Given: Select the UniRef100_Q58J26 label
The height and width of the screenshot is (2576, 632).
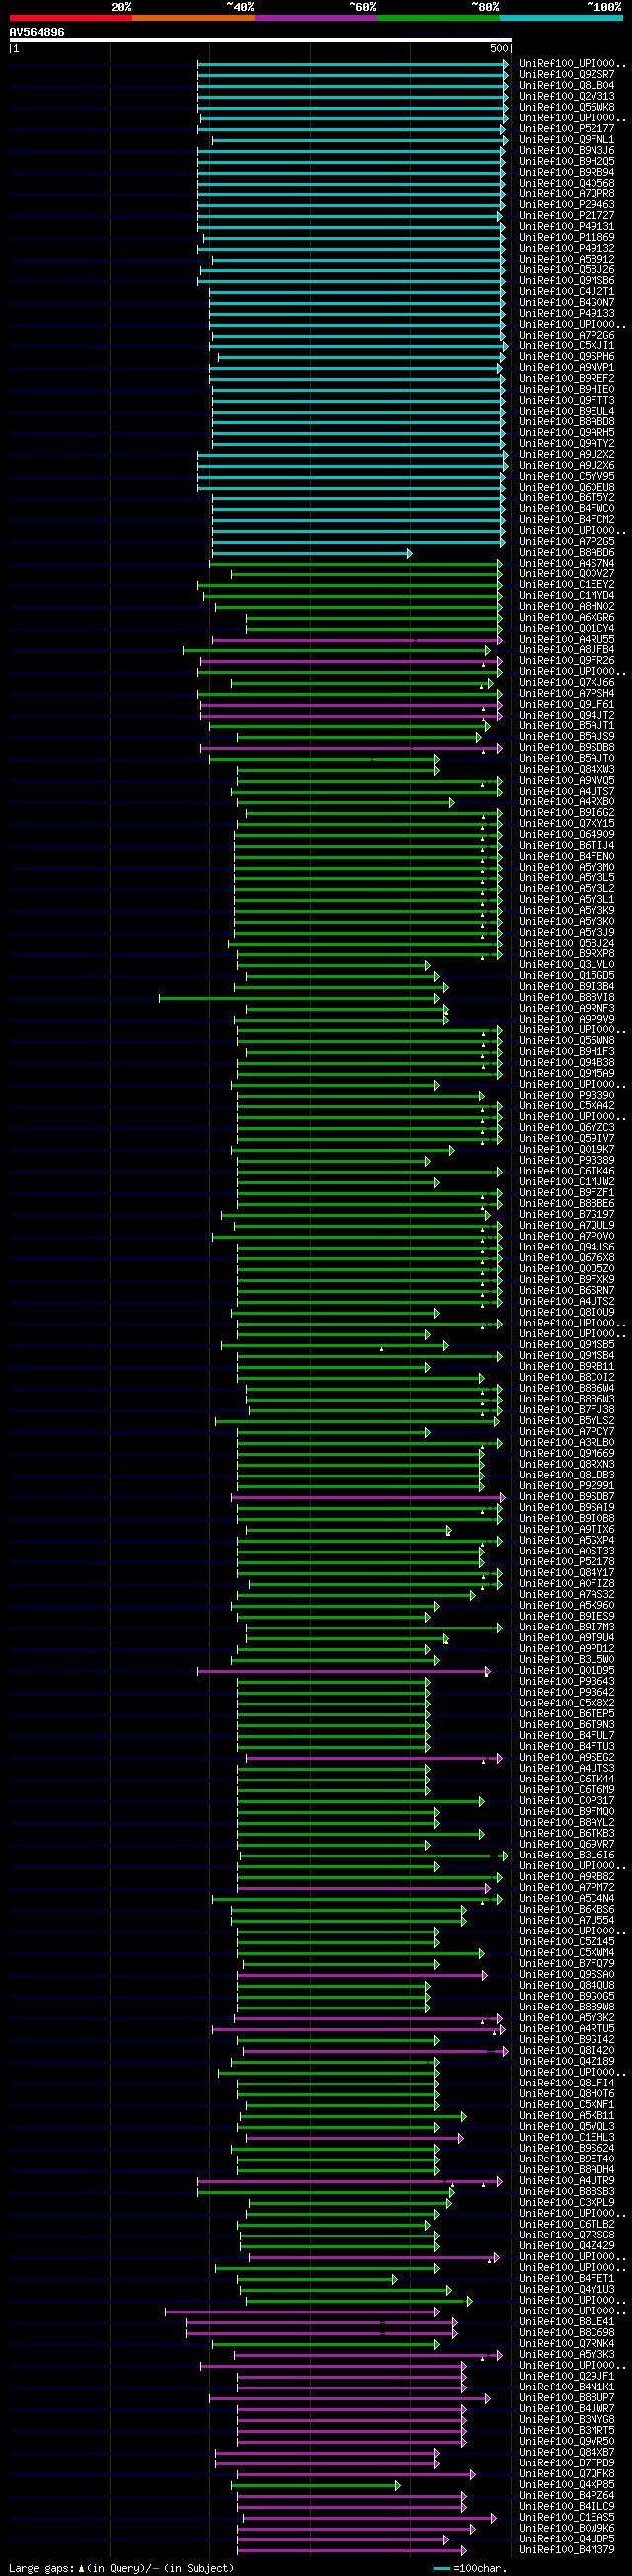Looking at the screenshot, I should click(567, 270).
